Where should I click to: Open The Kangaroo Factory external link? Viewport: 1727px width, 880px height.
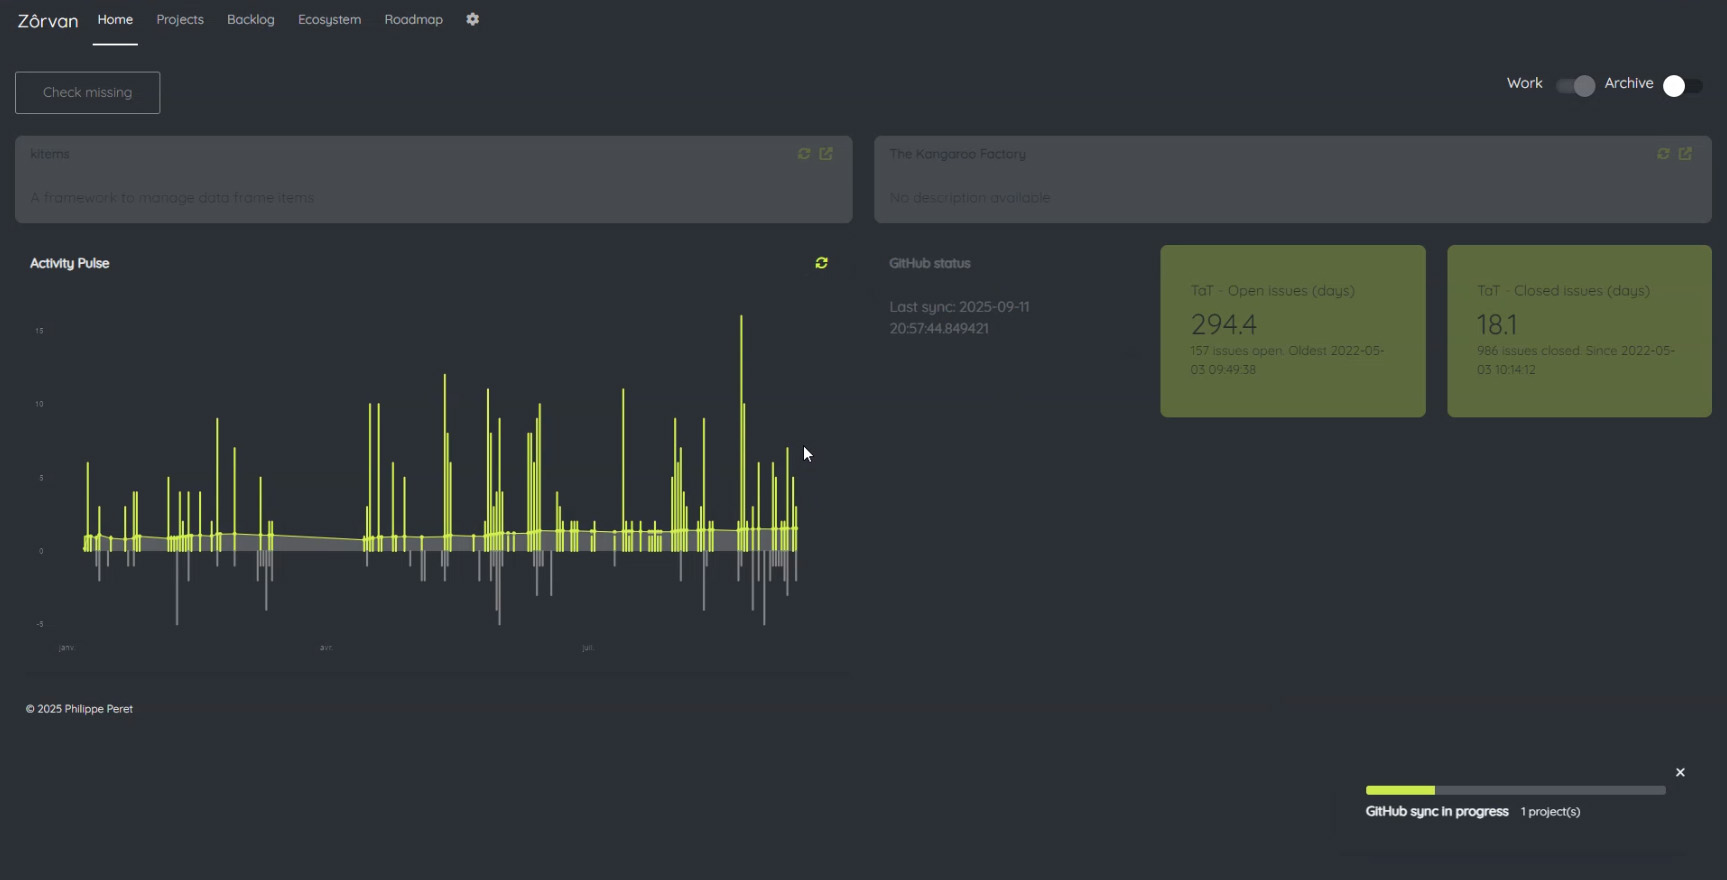point(1685,154)
